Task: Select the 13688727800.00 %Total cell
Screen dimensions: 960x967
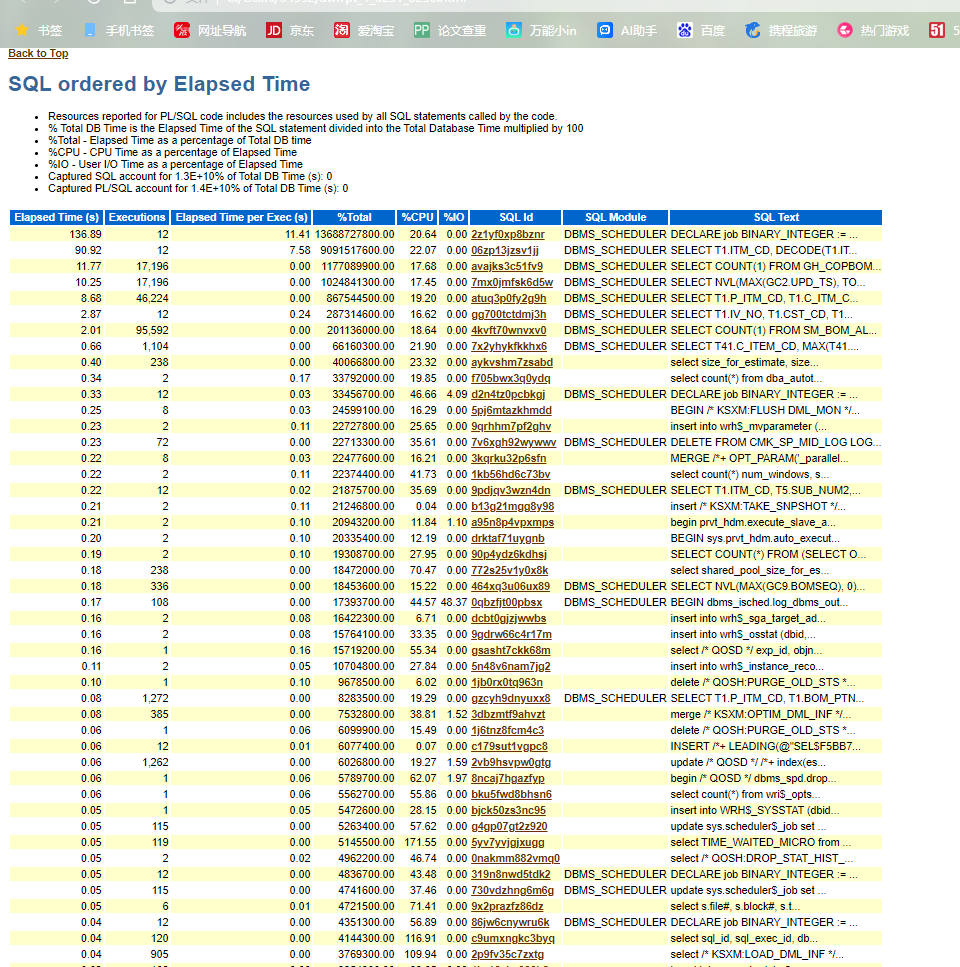Action: [x=355, y=234]
